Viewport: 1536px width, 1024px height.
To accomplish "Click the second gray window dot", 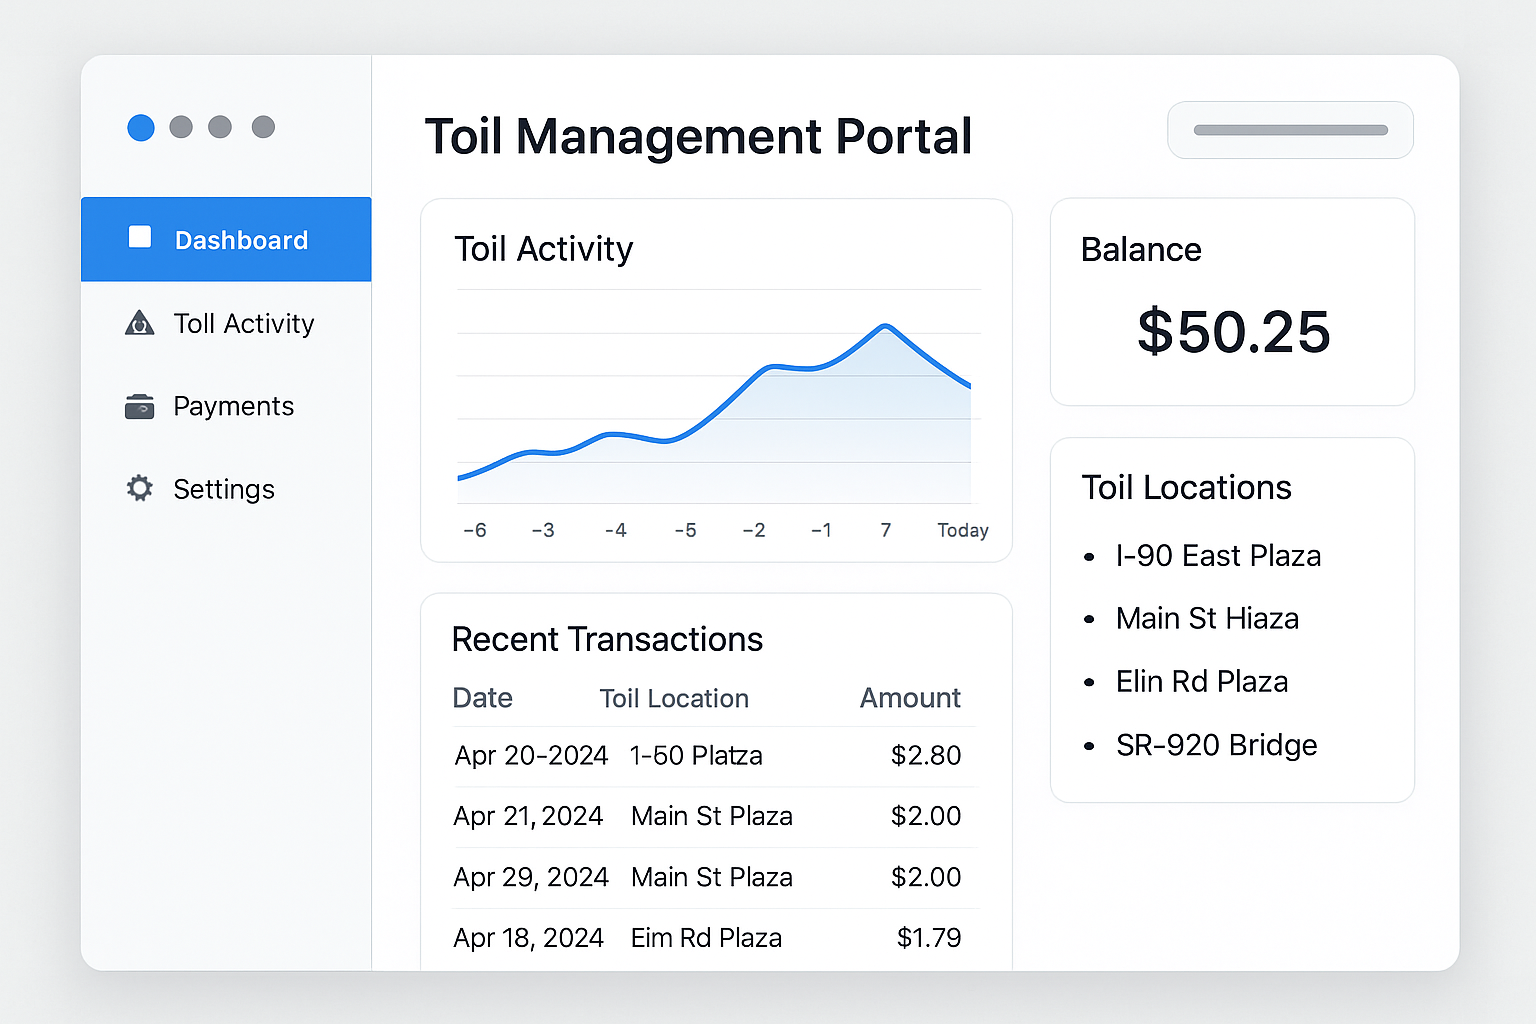I will click(x=181, y=127).
